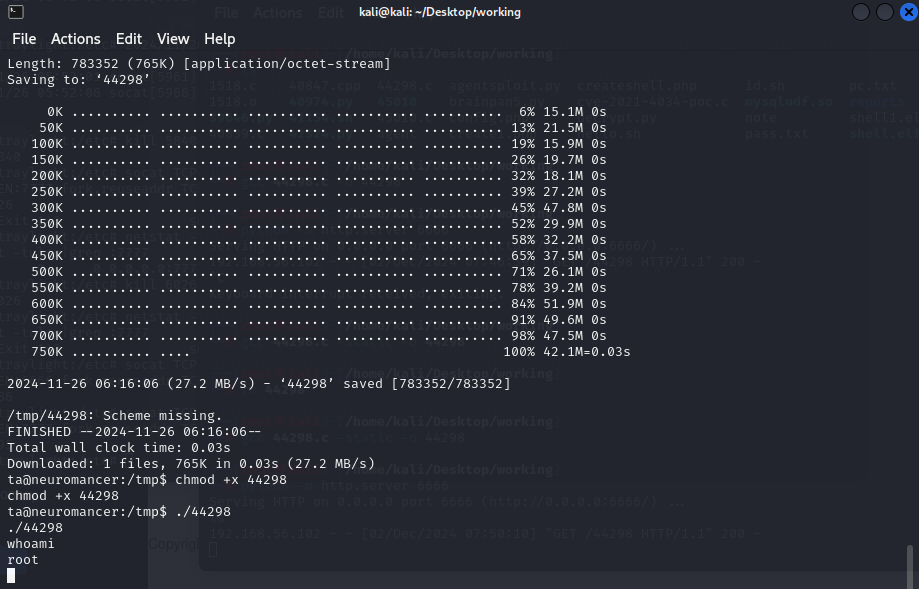Close the terminal window with blue X
The image size is (919, 589).
click(908, 12)
